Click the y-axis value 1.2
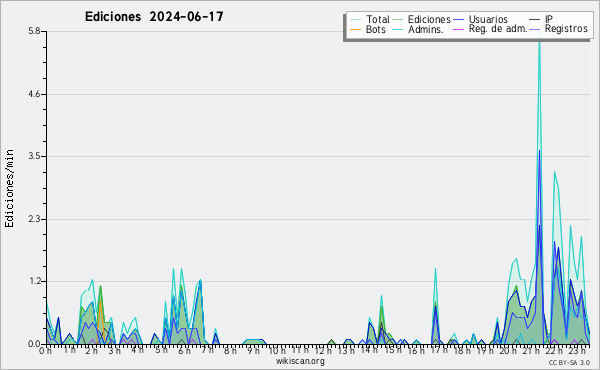The height and width of the screenshot is (370, 600). pyautogui.click(x=34, y=282)
